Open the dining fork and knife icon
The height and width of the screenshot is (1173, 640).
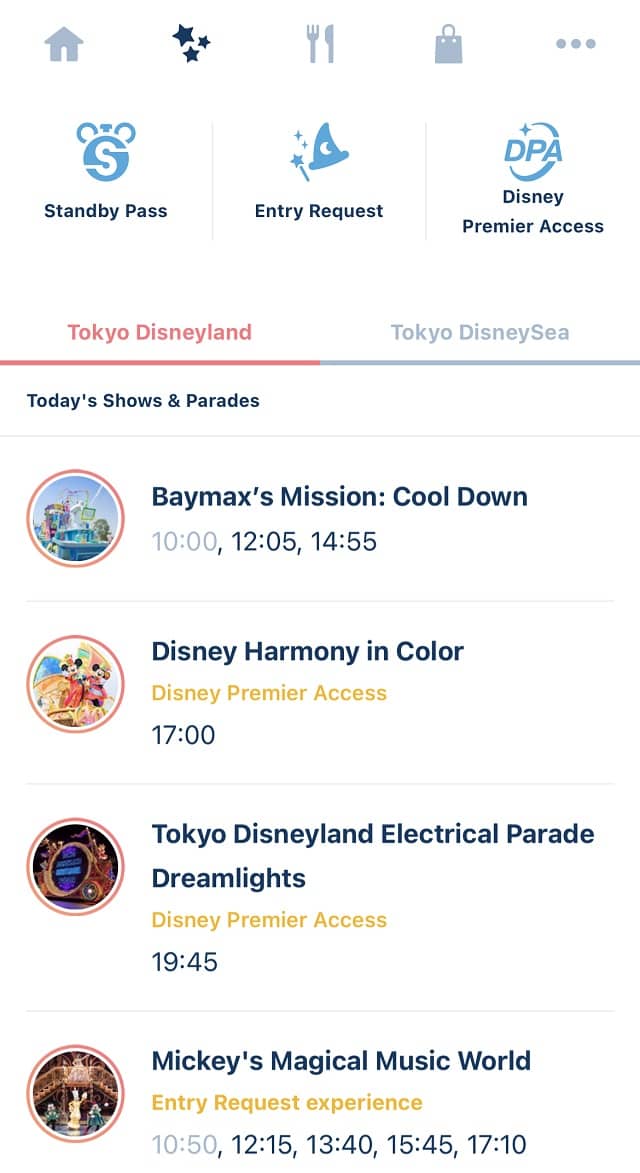pos(320,43)
